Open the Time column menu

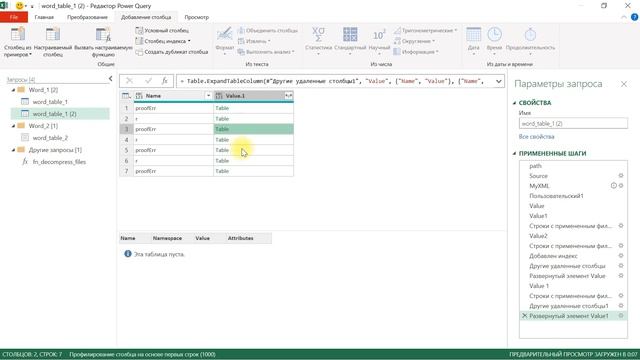click(x=494, y=42)
